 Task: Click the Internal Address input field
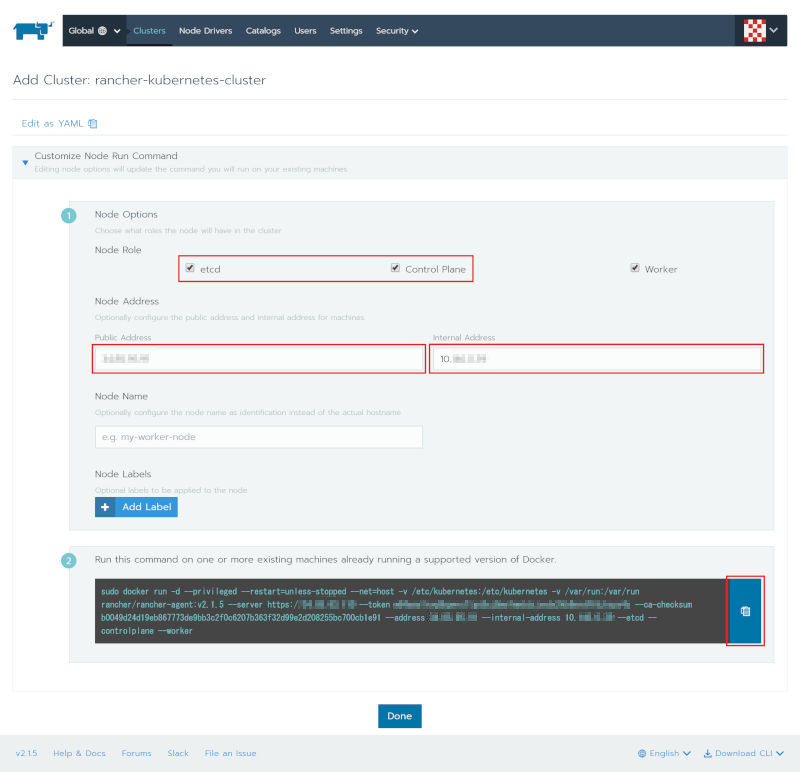[596, 359]
